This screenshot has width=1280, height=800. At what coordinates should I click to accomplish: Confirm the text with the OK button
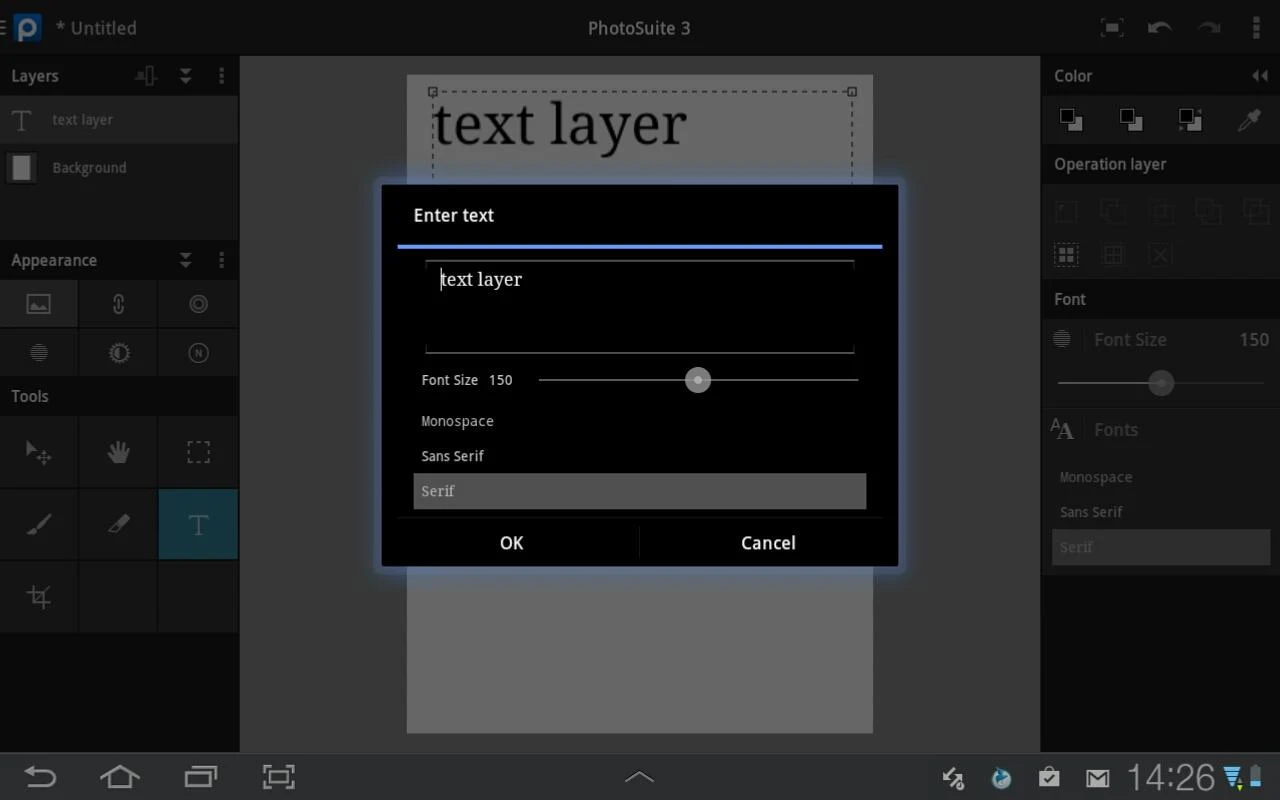click(511, 543)
